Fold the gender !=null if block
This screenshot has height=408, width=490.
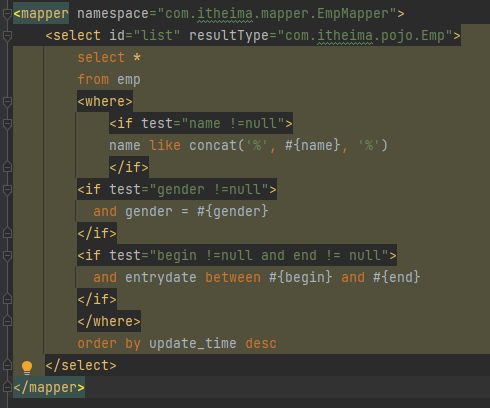(x=7, y=190)
